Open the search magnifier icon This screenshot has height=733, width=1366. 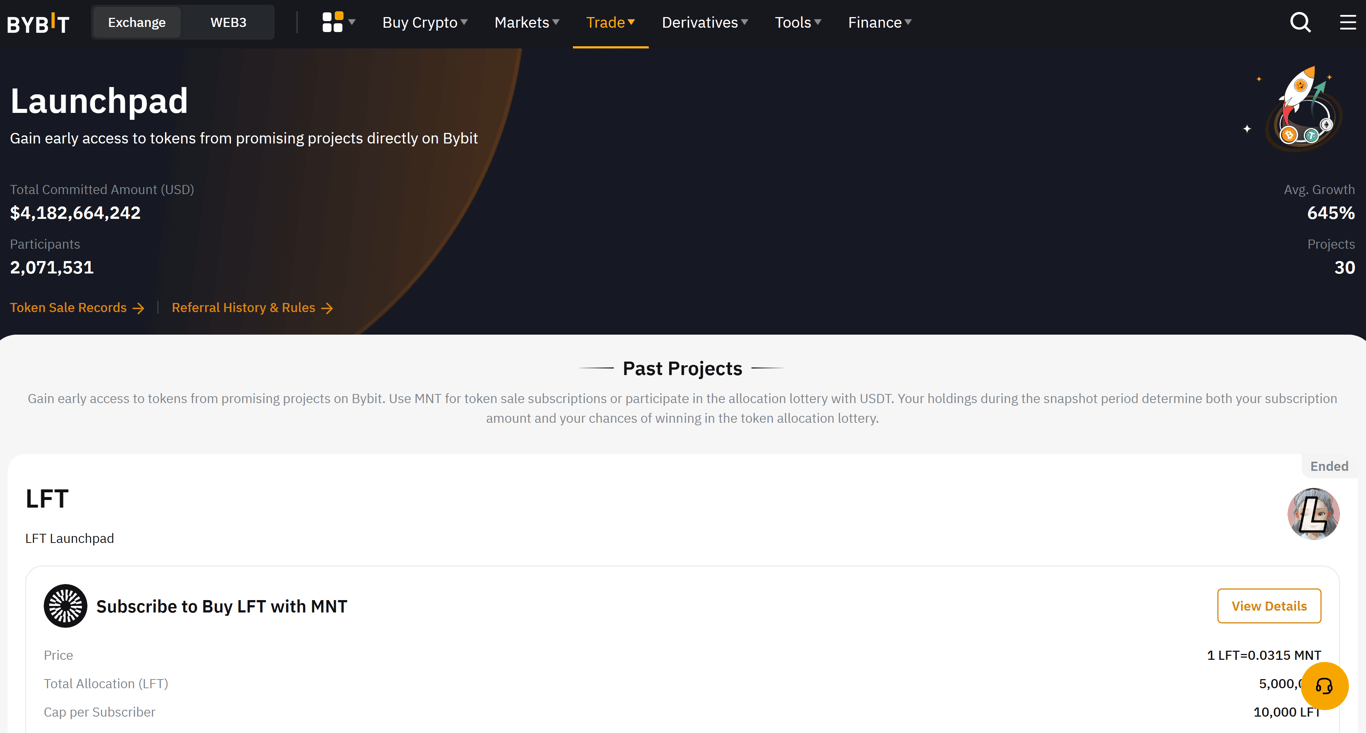point(1300,22)
